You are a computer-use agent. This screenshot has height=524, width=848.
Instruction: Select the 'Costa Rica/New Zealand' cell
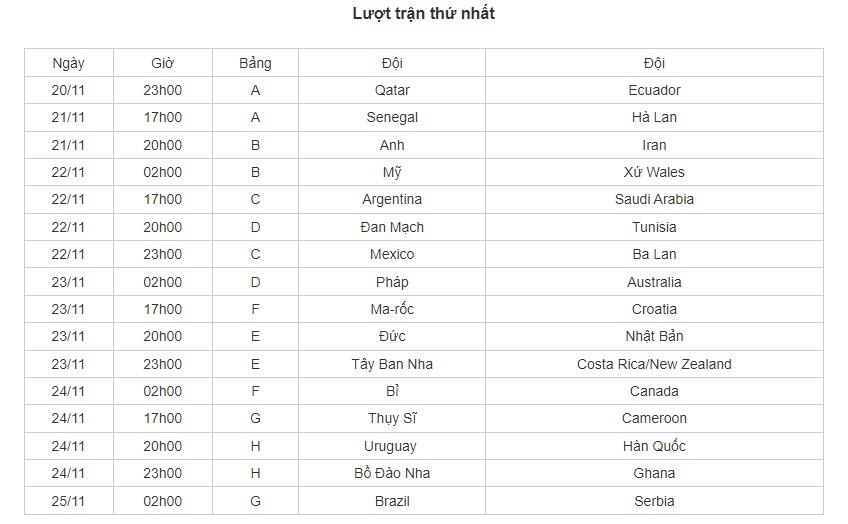pos(654,364)
